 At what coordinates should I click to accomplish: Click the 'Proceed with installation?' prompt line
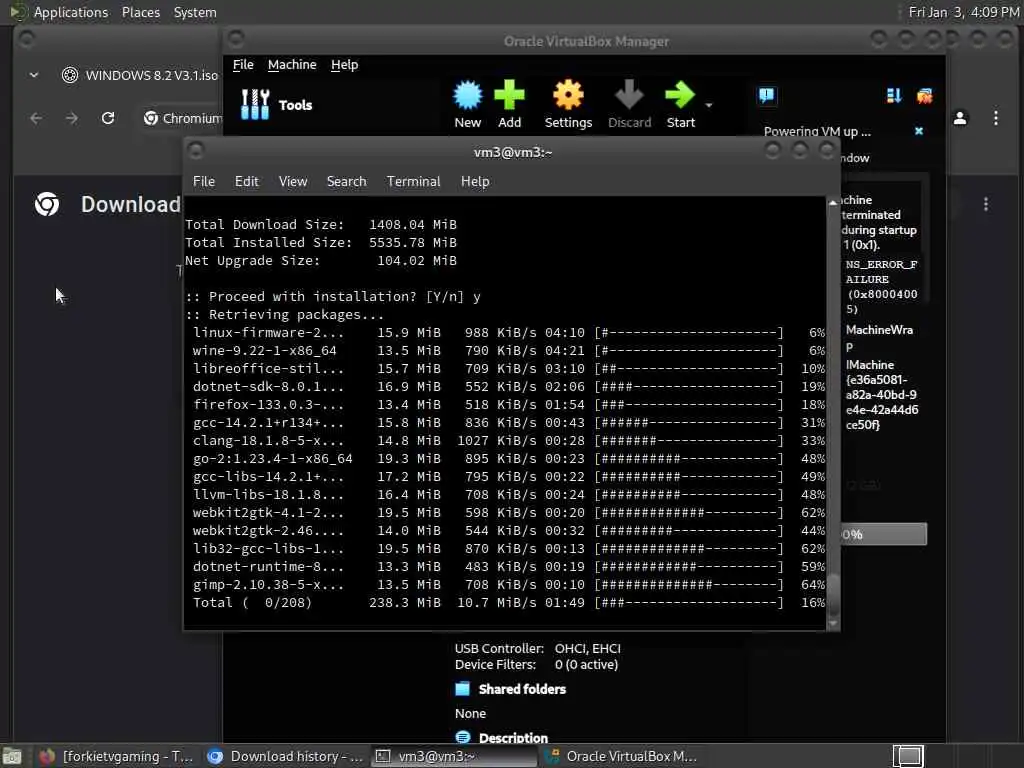pyautogui.click(x=333, y=296)
